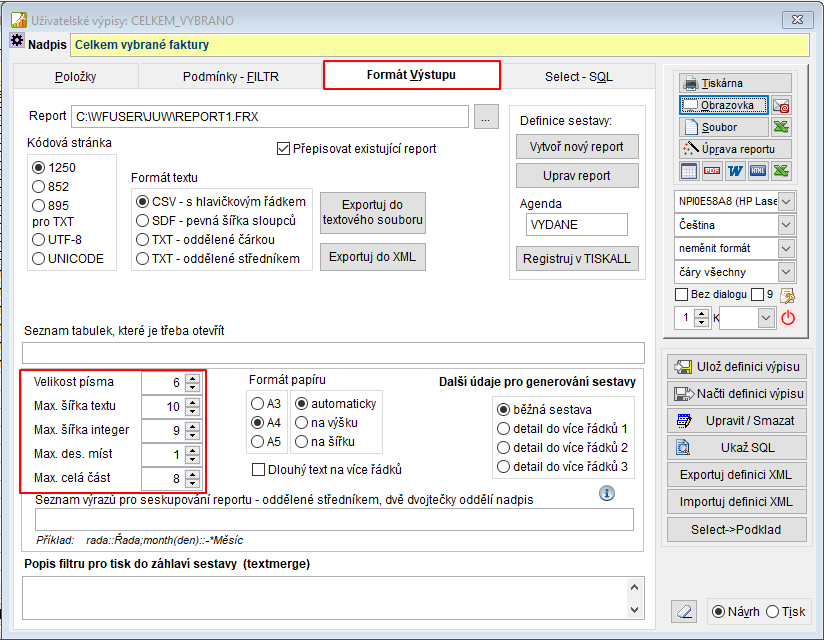Choose TXT - oddělené středníkem
Image resolution: width=824 pixels, height=640 pixels.
coord(142,259)
